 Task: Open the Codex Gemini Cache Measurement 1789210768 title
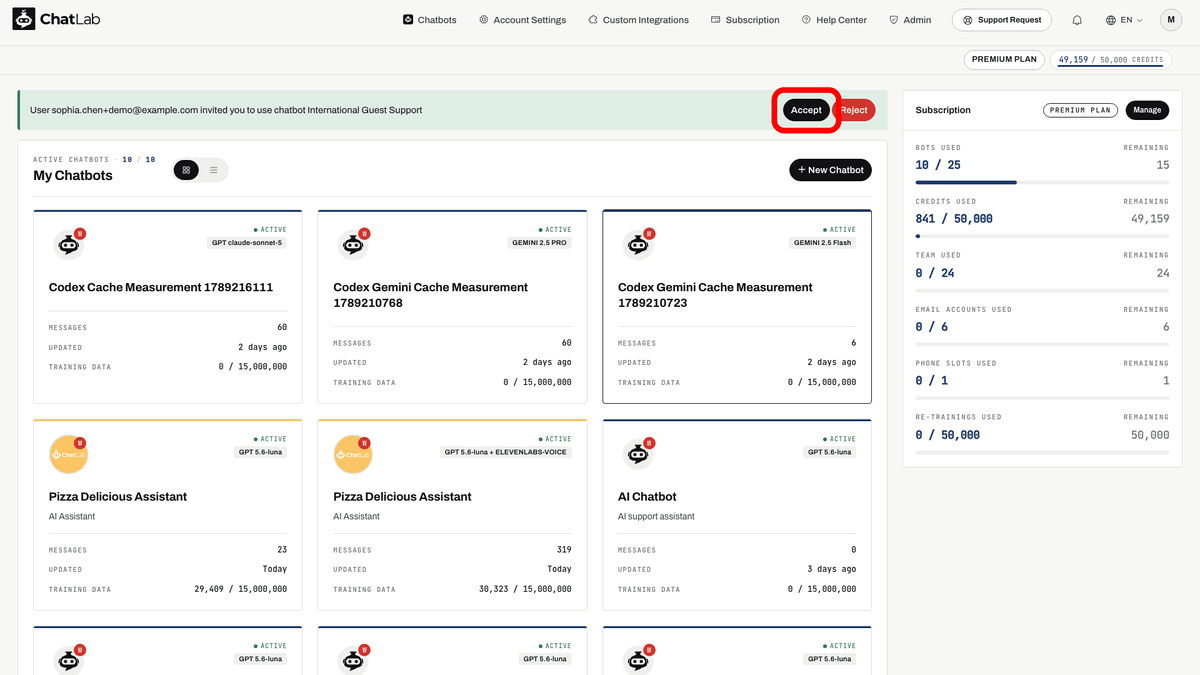click(430, 295)
